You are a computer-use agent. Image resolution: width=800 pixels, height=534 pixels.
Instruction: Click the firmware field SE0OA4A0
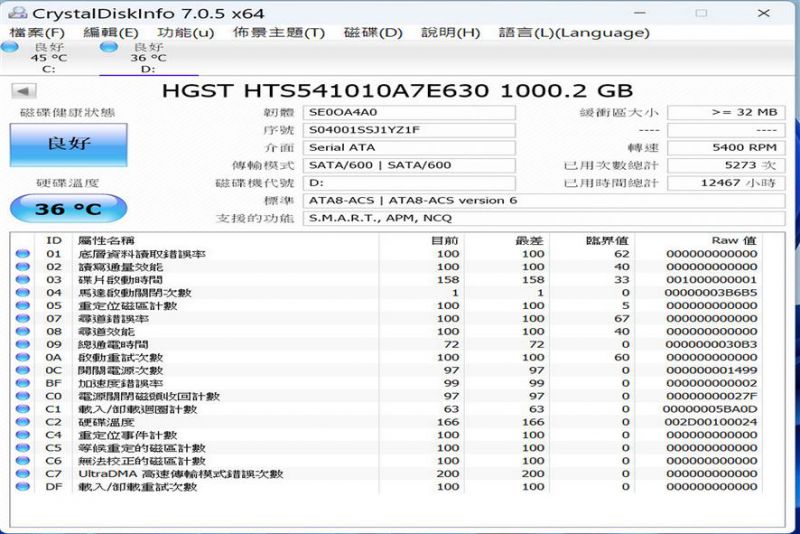coord(409,113)
